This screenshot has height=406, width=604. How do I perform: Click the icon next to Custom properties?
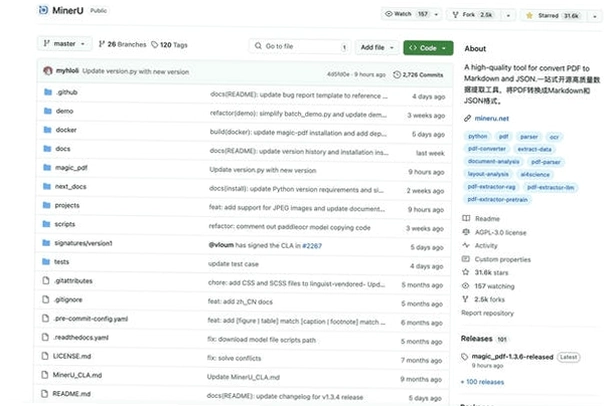[x=466, y=259]
